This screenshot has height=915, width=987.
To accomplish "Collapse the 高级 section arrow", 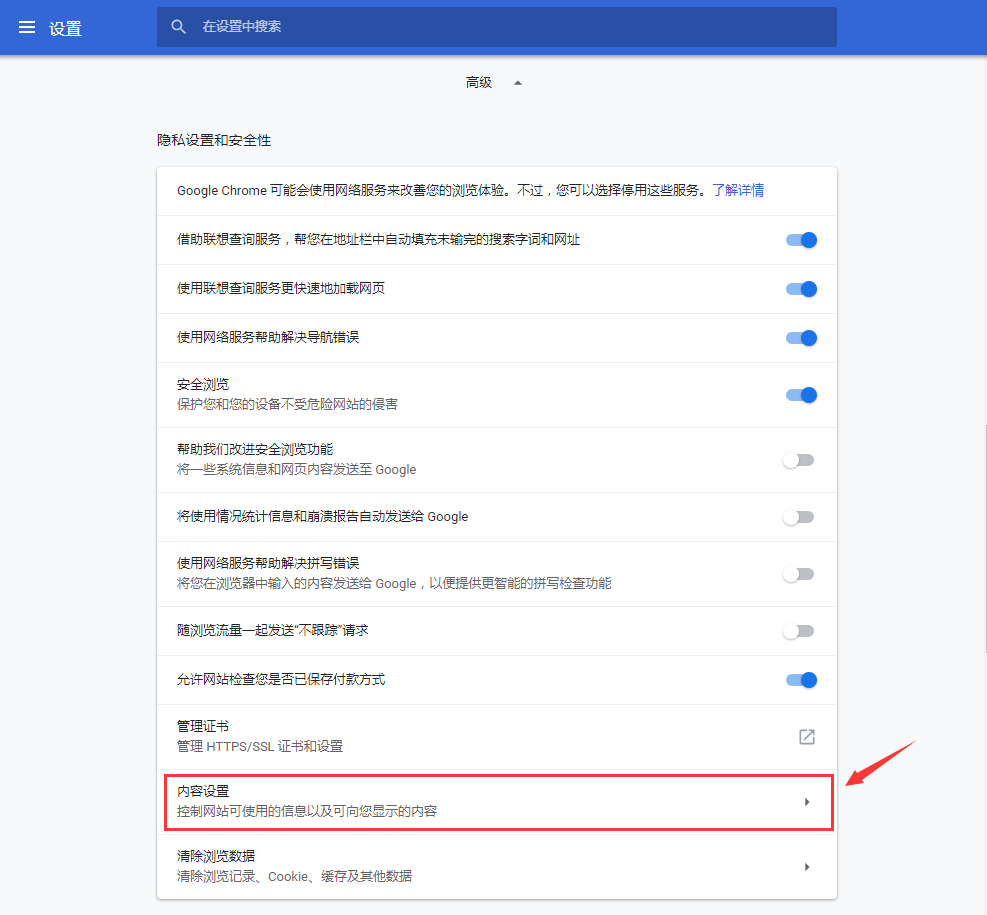I will coord(518,83).
